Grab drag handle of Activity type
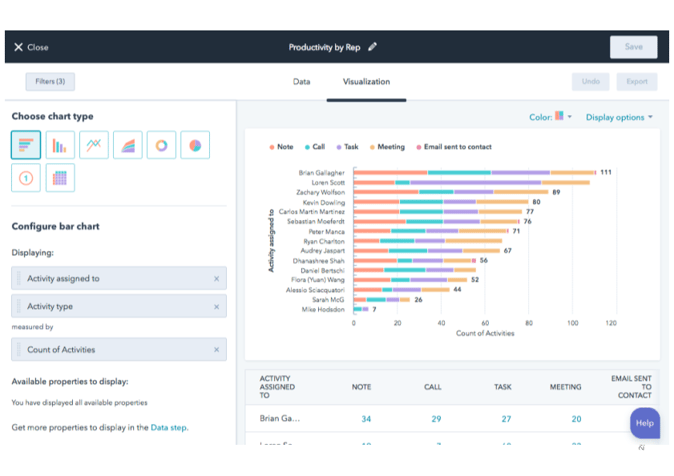This screenshot has height=476, width=674. (x=18, y=306)
